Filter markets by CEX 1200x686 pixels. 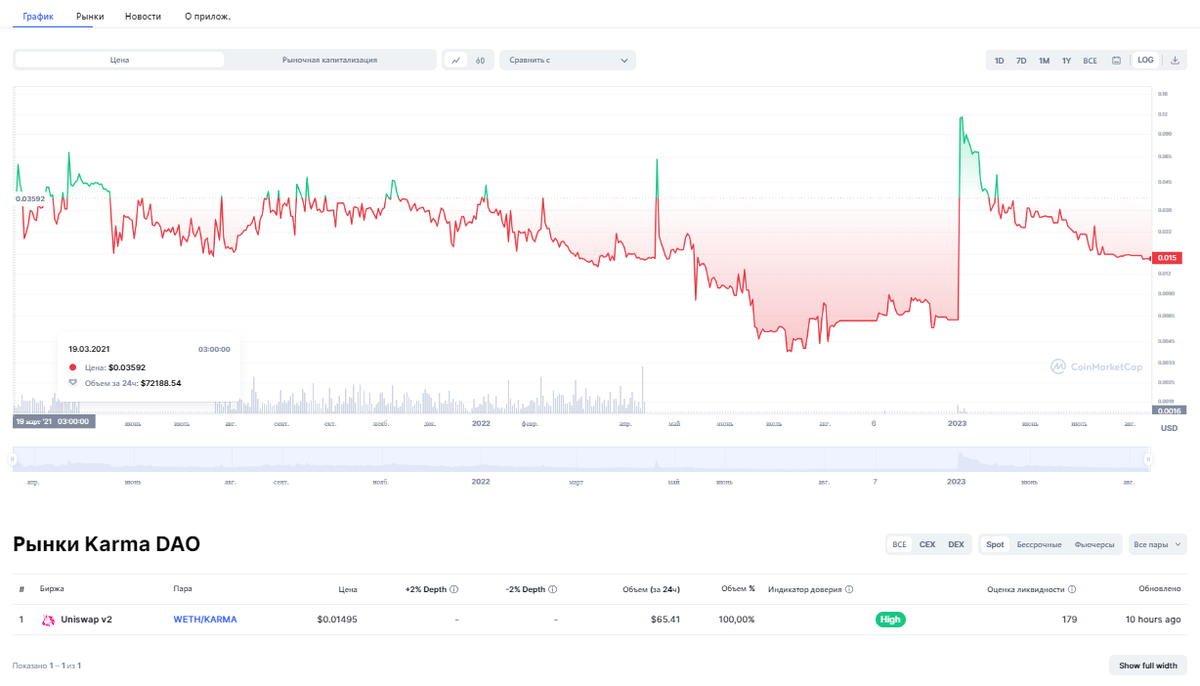point(927,545)
